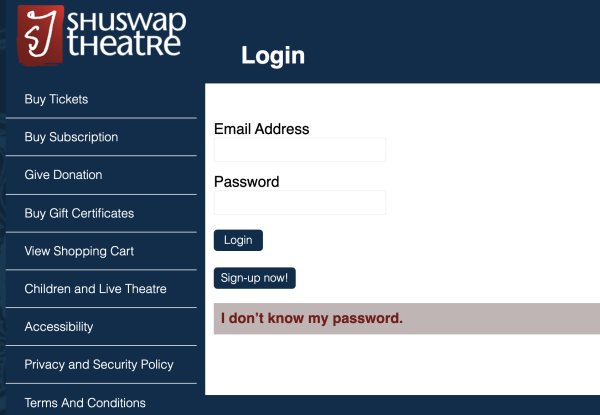This screenshot has width=600, height=415.
Task: Open Terms And Conditions link
Action: click(x=85, y=403)
